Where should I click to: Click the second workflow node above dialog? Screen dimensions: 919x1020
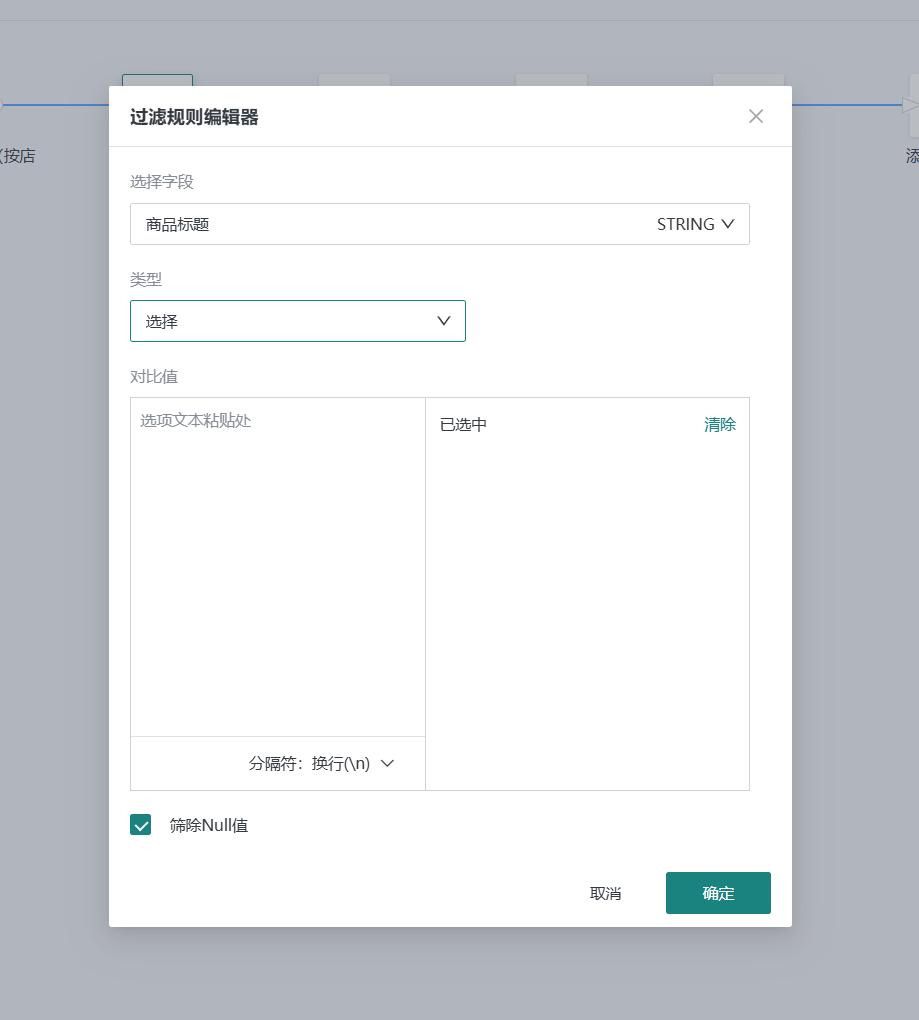(x=354, y=80)
